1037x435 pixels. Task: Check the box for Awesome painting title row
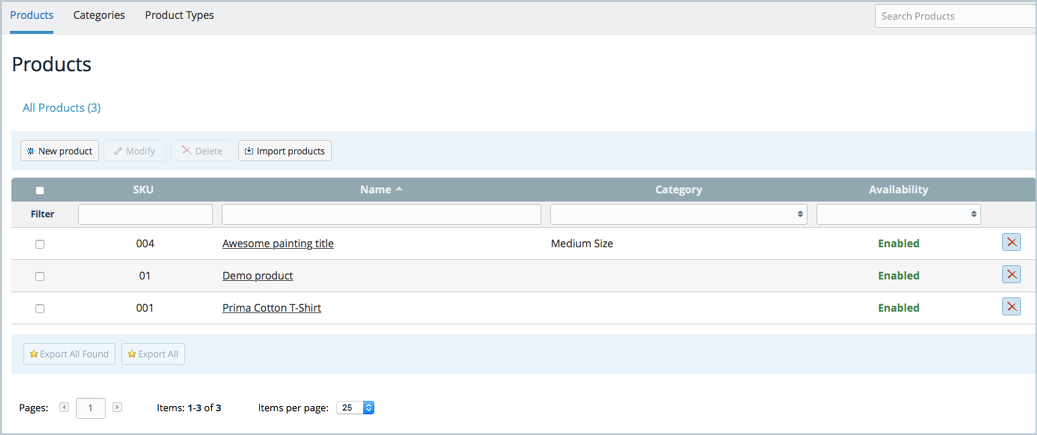pyautogui.click(x=40, y=244)
